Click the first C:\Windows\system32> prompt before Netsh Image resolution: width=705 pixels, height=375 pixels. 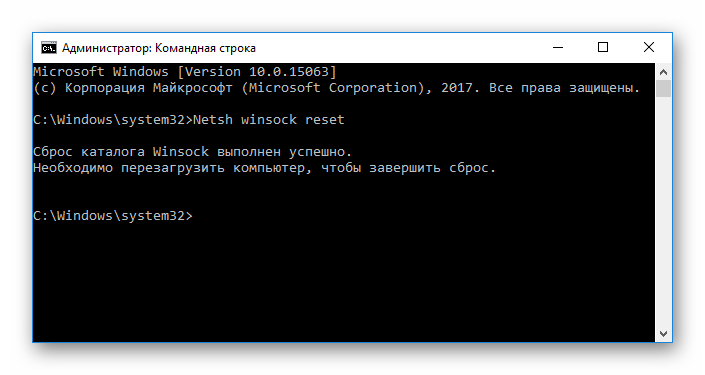[x=113, y=120]
